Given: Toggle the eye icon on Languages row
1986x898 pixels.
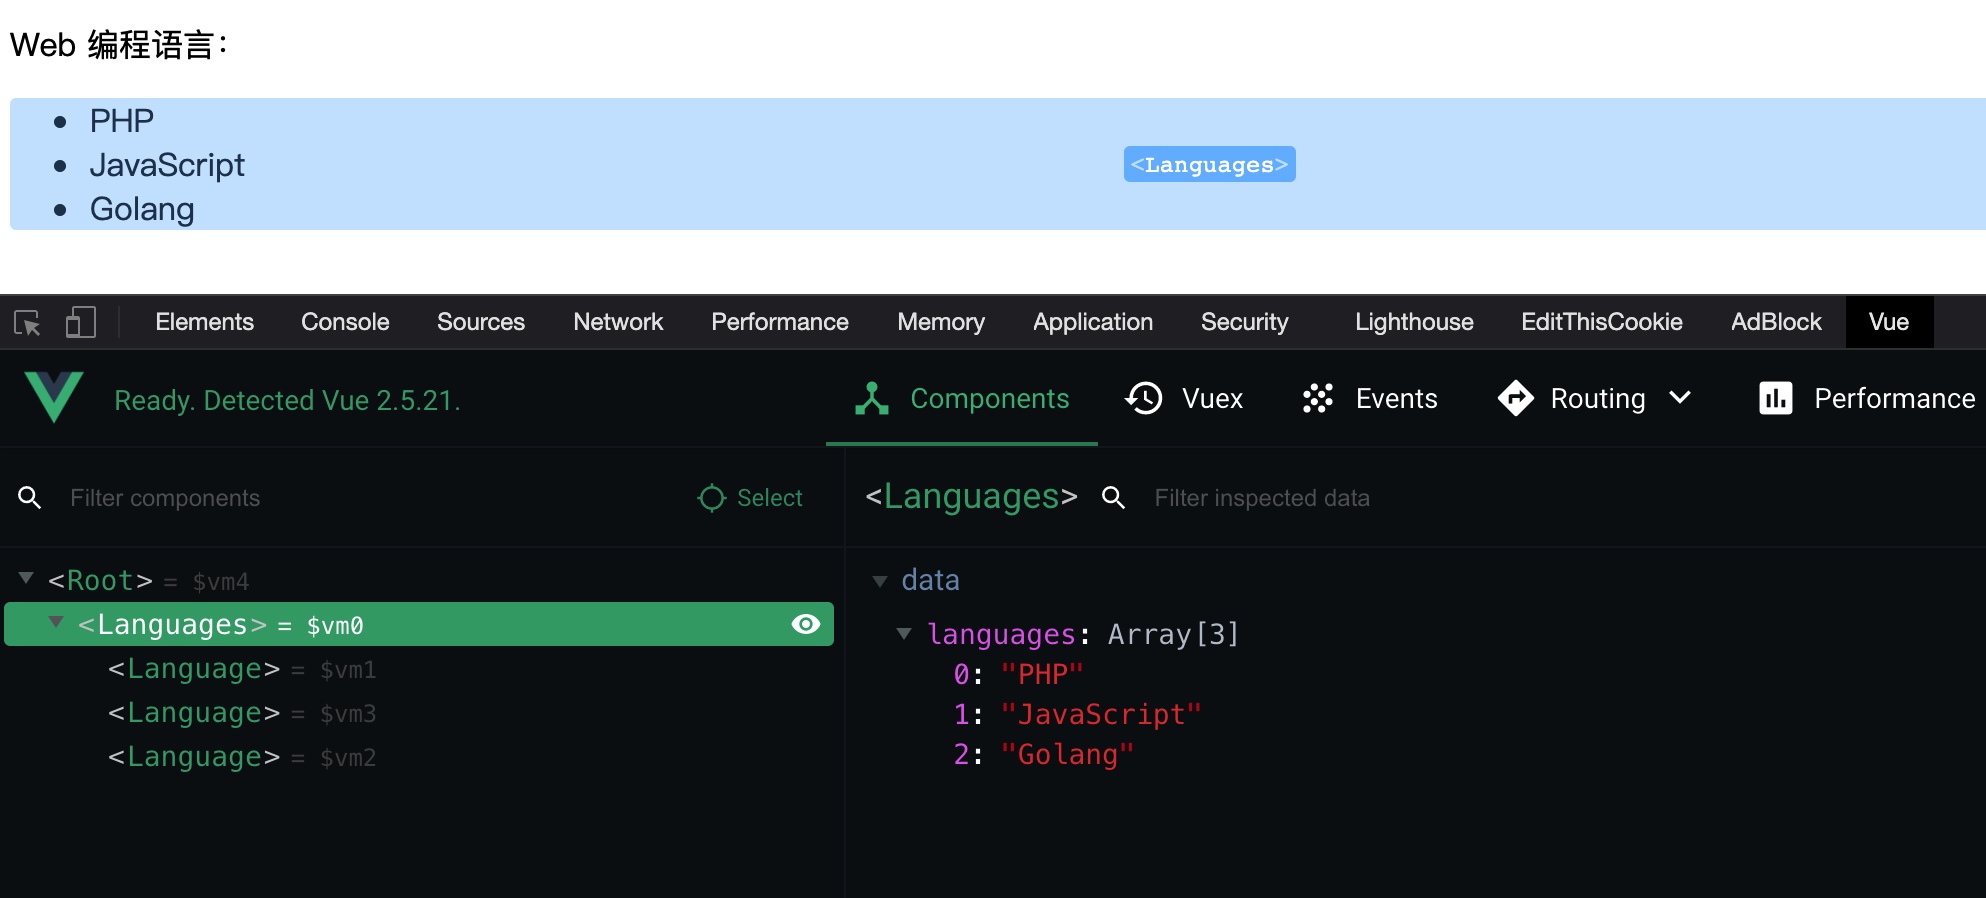Looking at the screenshot, I should (806, 624).
